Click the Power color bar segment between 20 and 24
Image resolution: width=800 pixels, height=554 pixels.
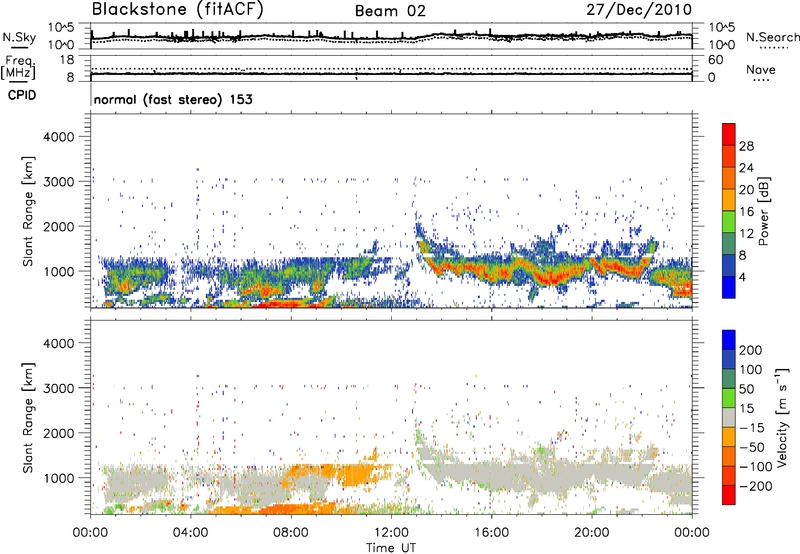point(729,178)
